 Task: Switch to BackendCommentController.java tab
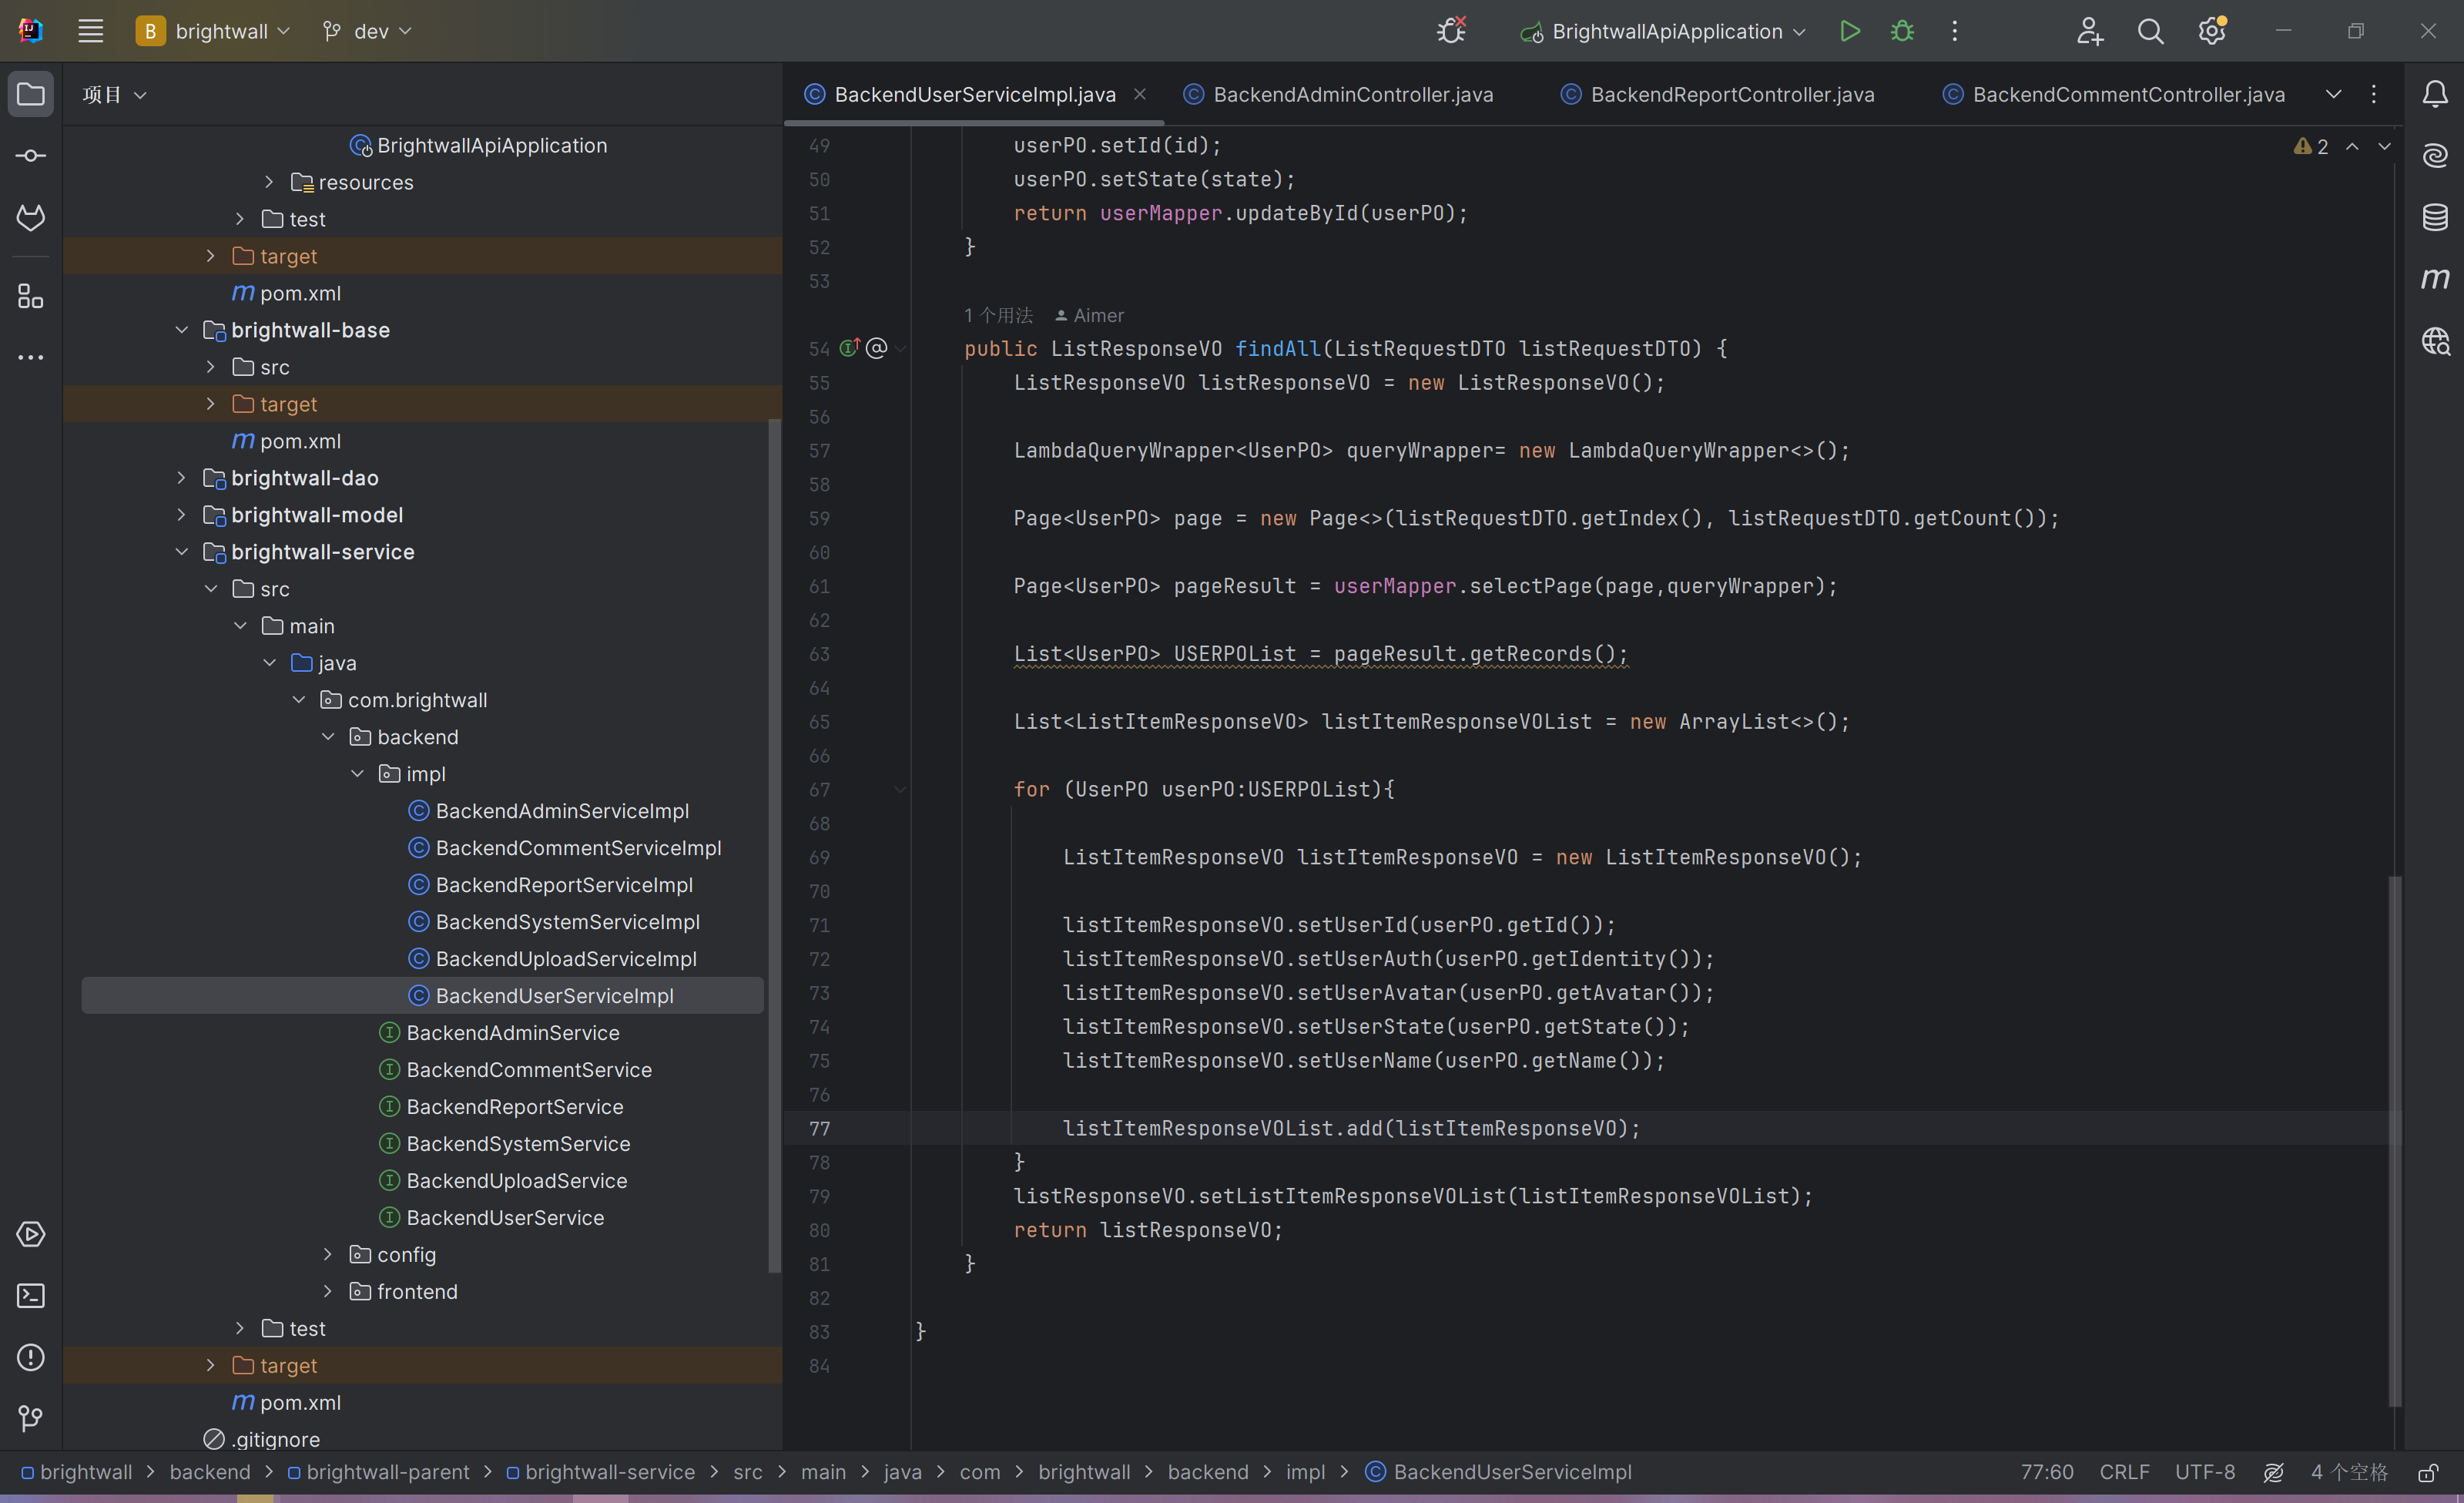pos(2113,94)
